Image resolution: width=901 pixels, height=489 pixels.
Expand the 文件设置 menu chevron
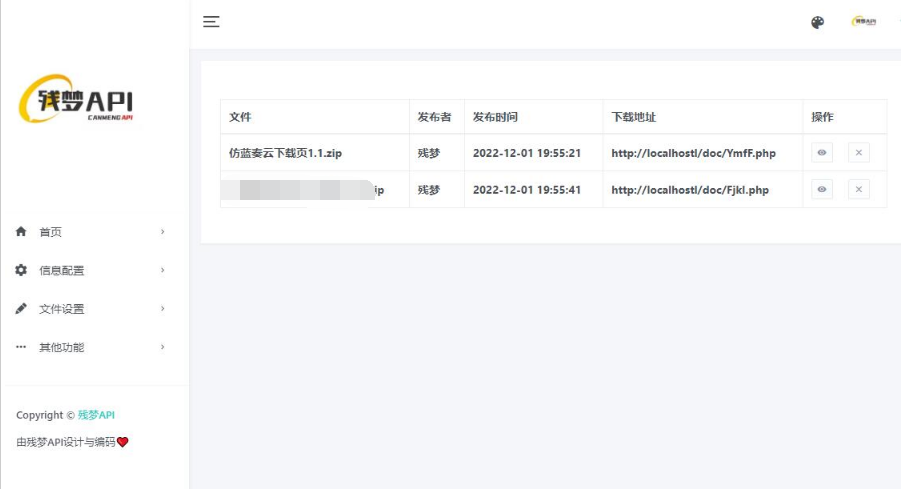click(162, 309)
